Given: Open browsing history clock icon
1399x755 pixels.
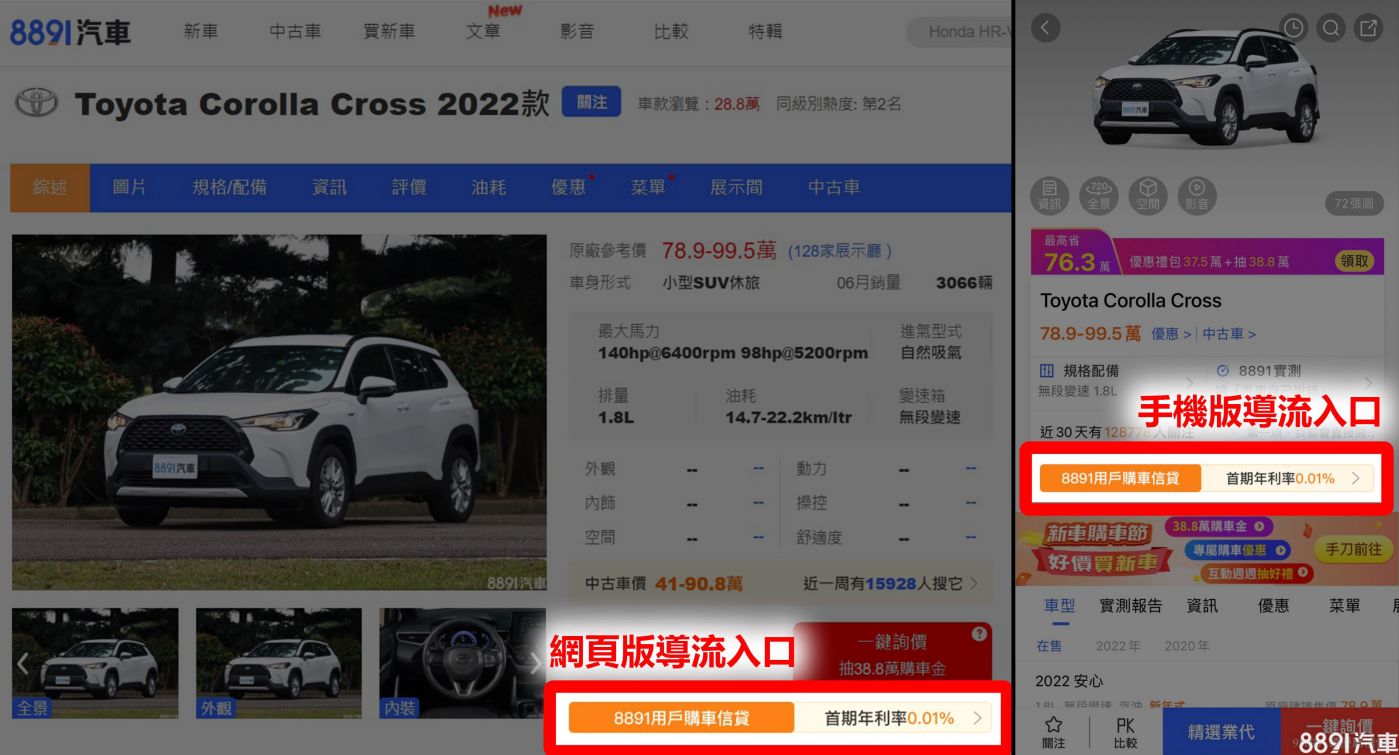Looking at the screenshot, I should tap(1294, 28).
